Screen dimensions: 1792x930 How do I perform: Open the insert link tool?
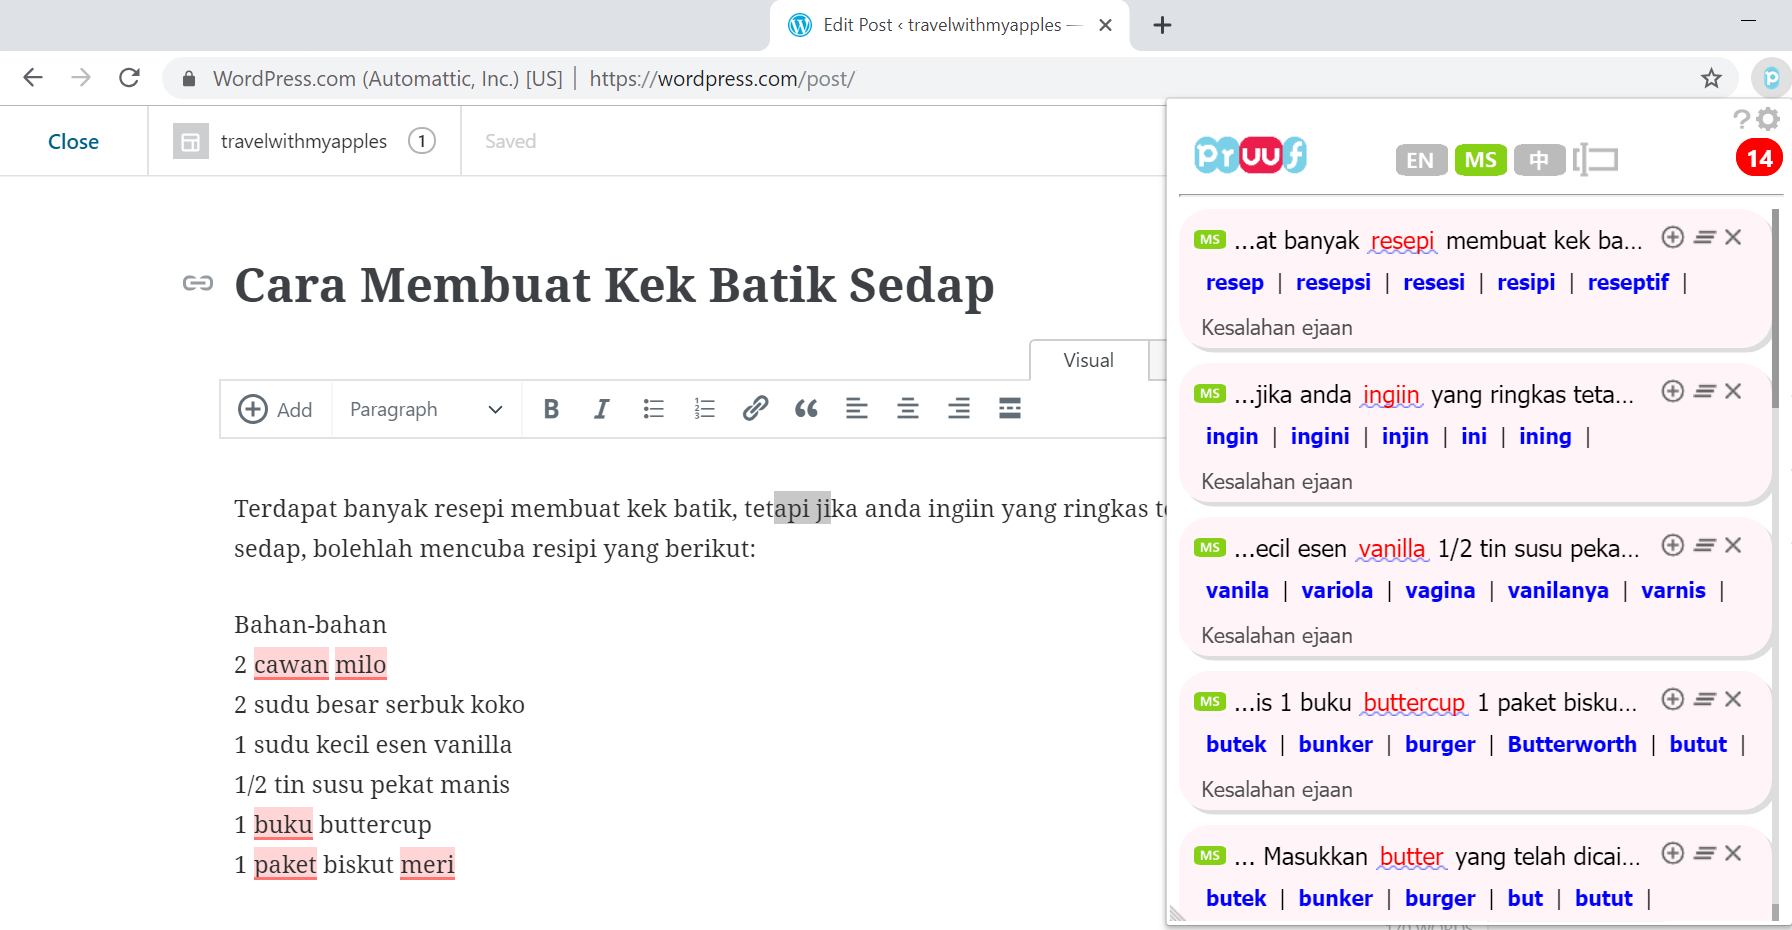[x=756, y=408]
